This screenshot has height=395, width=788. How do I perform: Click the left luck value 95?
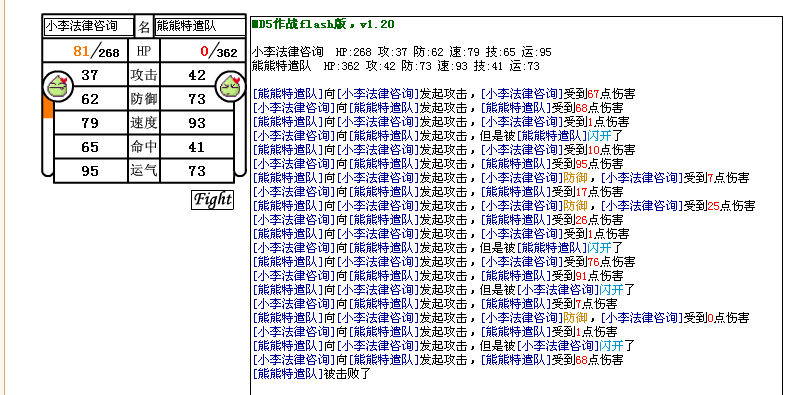[x=90, y=171]
